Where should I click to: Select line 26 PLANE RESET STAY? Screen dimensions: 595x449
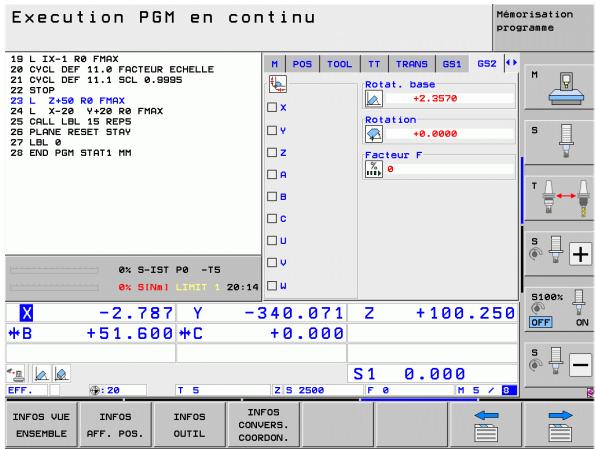71,132
